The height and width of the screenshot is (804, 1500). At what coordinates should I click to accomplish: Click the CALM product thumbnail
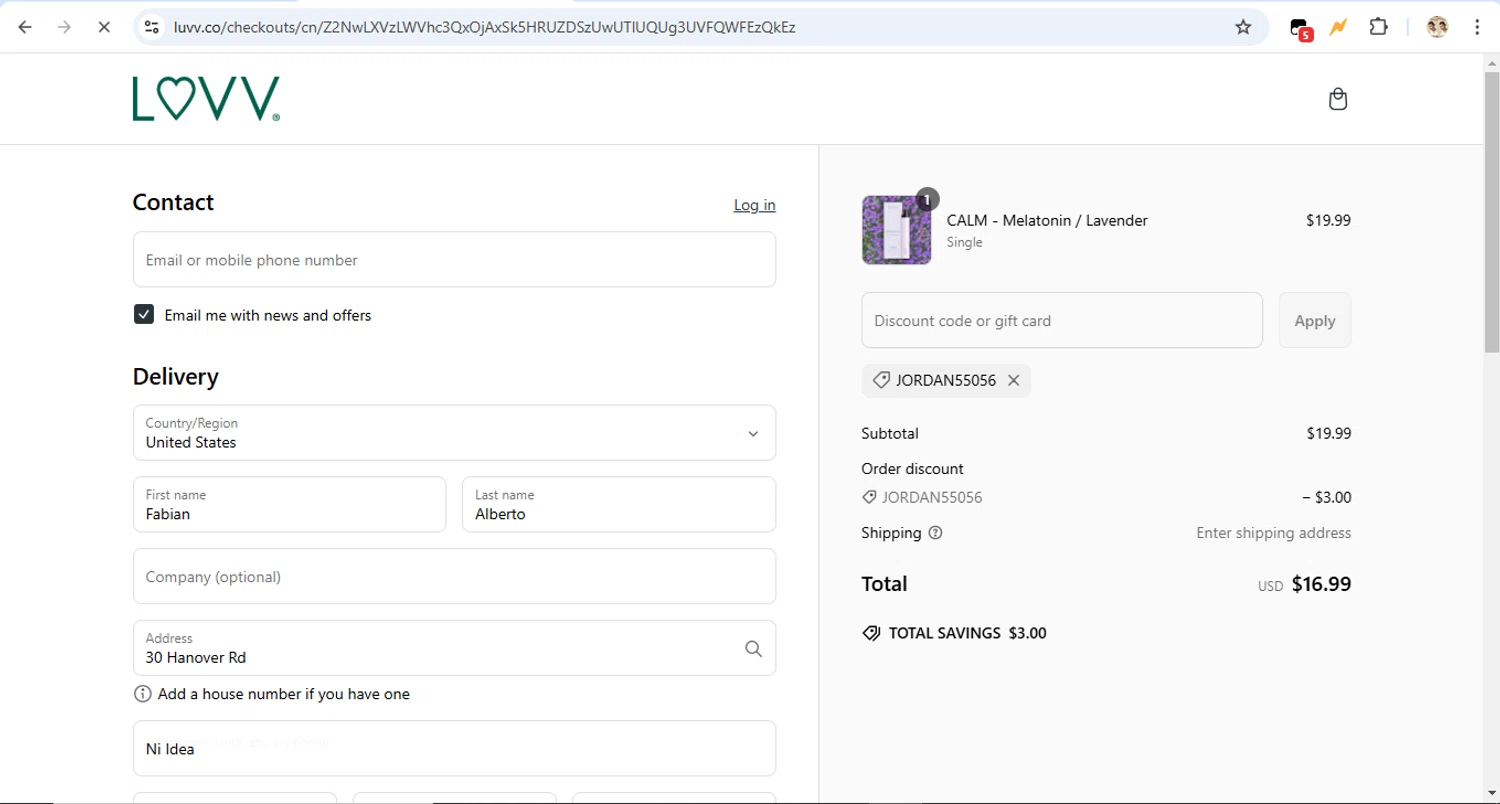(896, 230)
